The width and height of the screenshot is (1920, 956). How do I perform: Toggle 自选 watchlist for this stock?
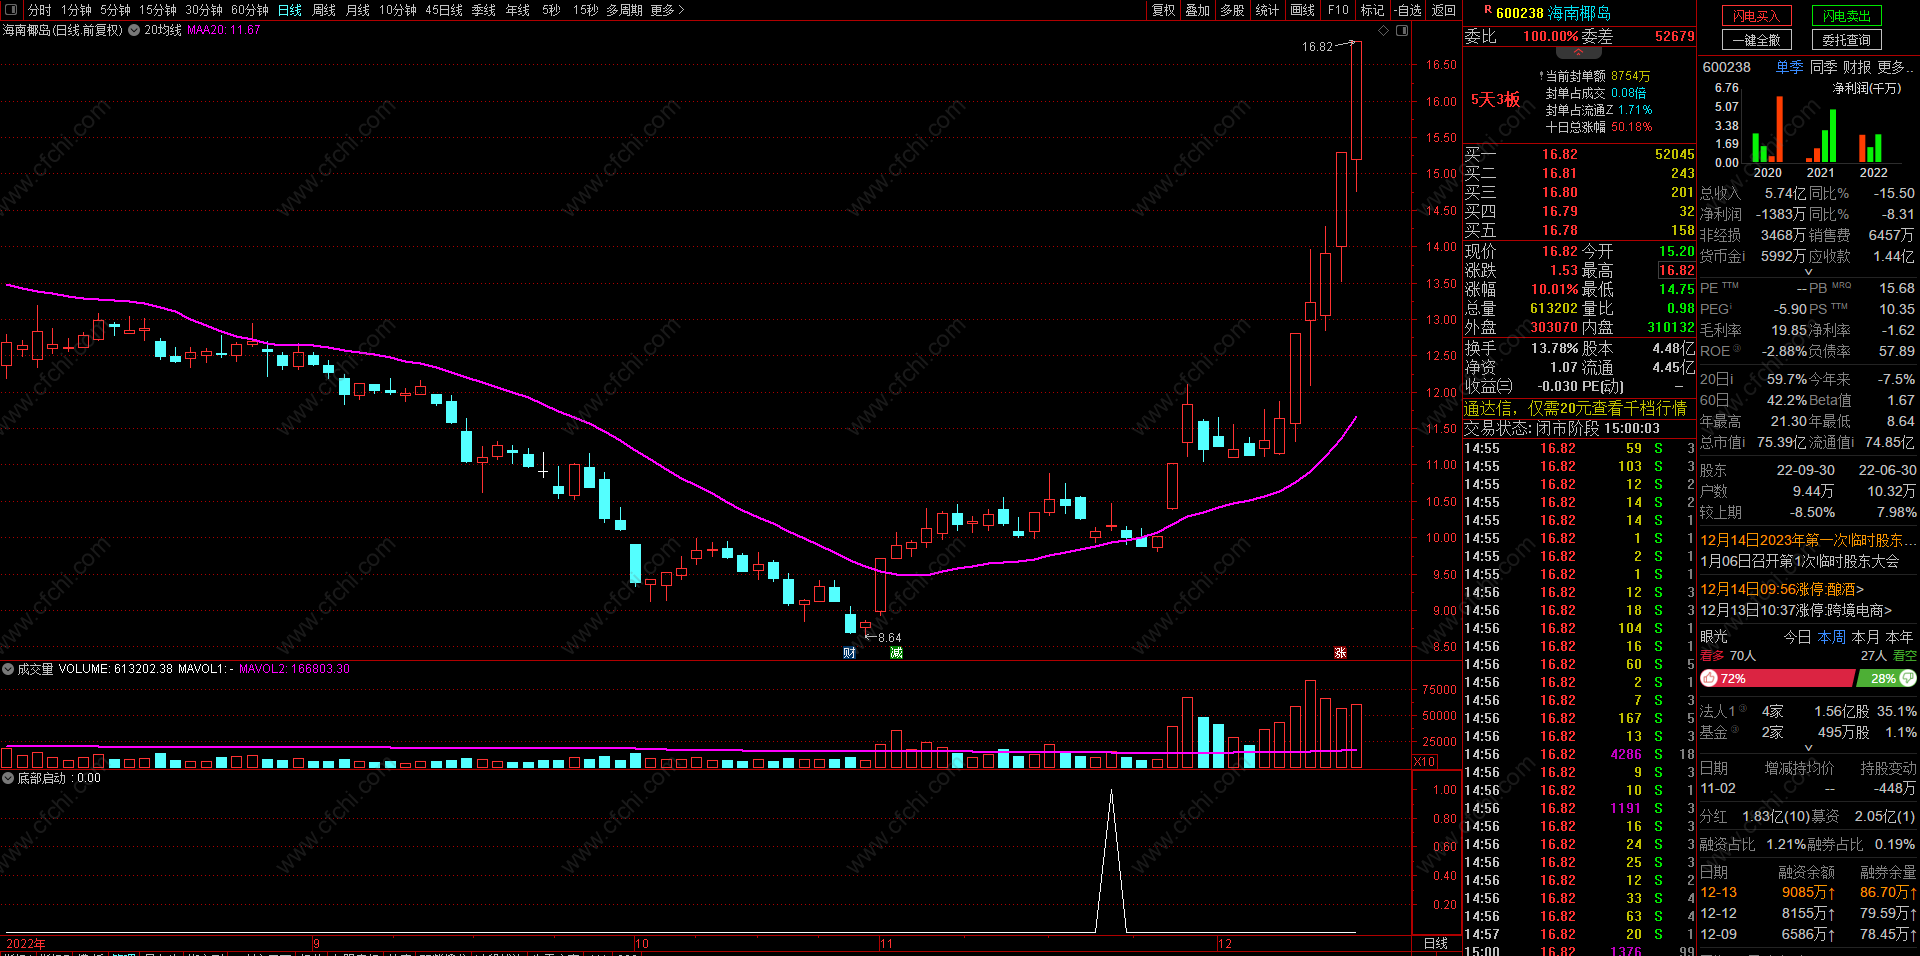tap(1408, 10)
